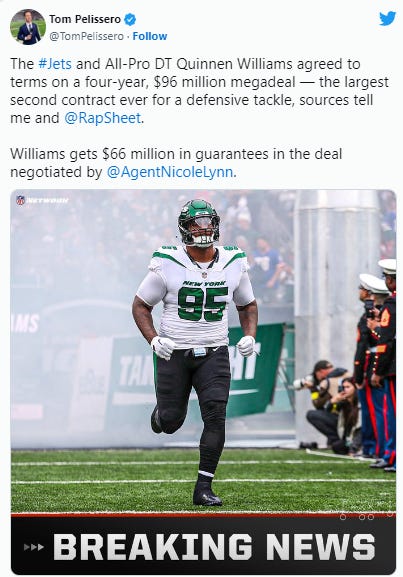The width and height of the screenshot is (403, 577).
Task: Click the green 95 jersey number
Action: click(x=202, y=304)
